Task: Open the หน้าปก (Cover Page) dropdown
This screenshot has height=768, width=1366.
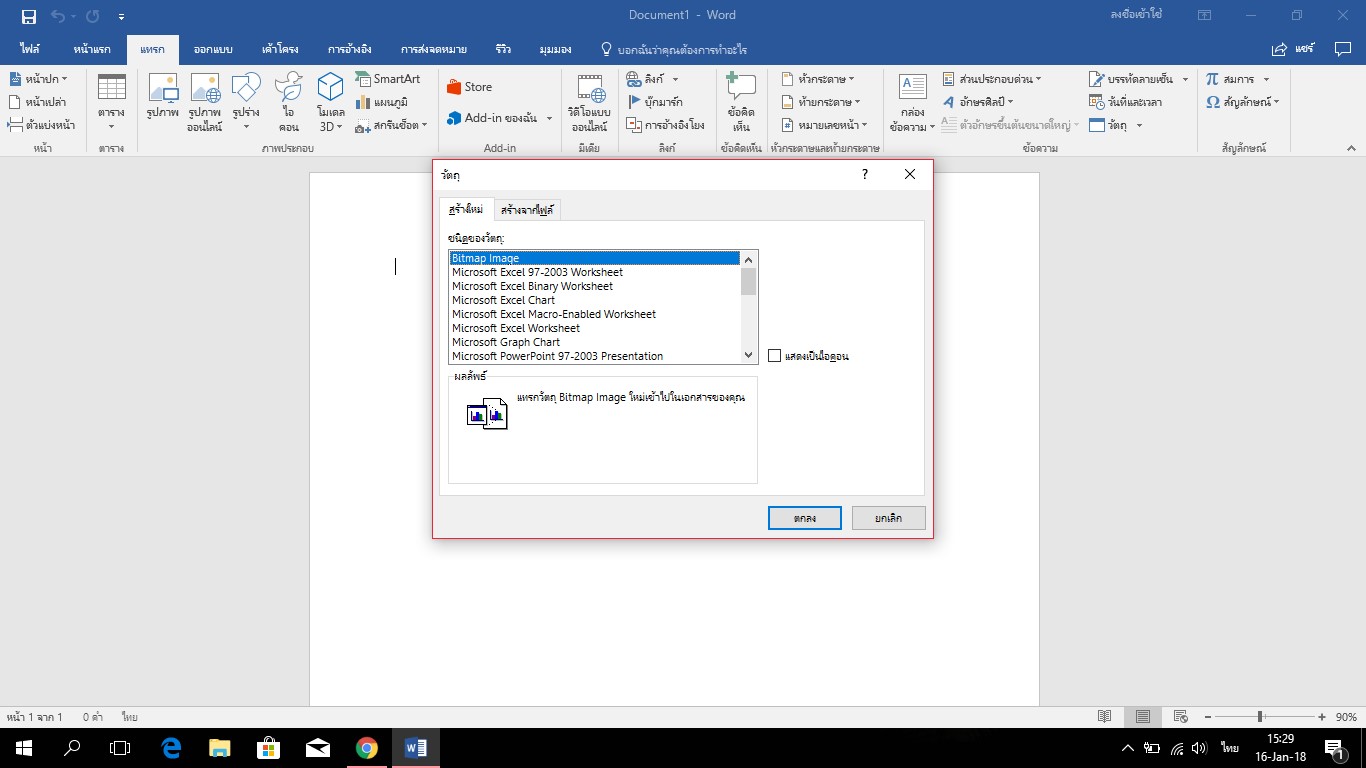Action: click(x=39, y=79)
